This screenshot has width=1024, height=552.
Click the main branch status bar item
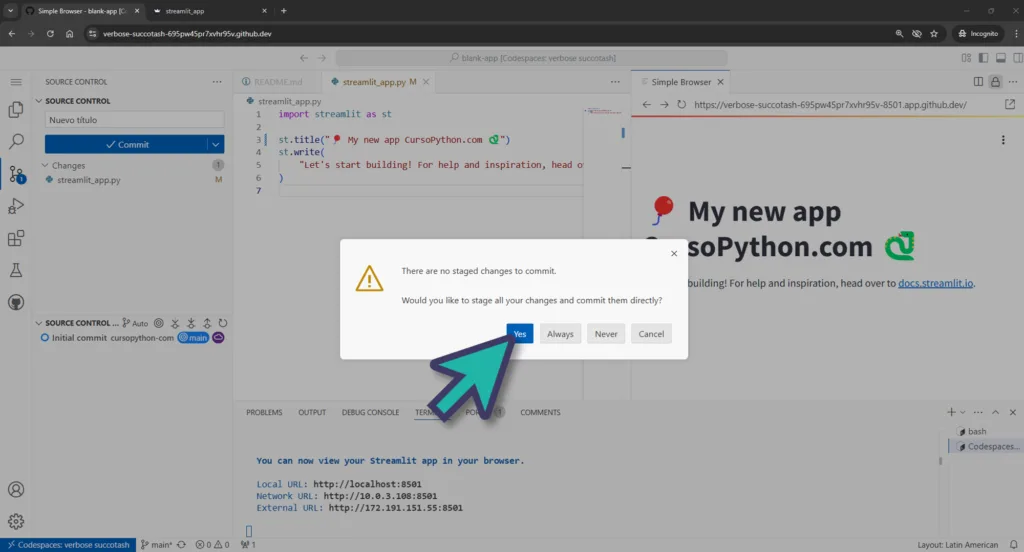[157, 545]
